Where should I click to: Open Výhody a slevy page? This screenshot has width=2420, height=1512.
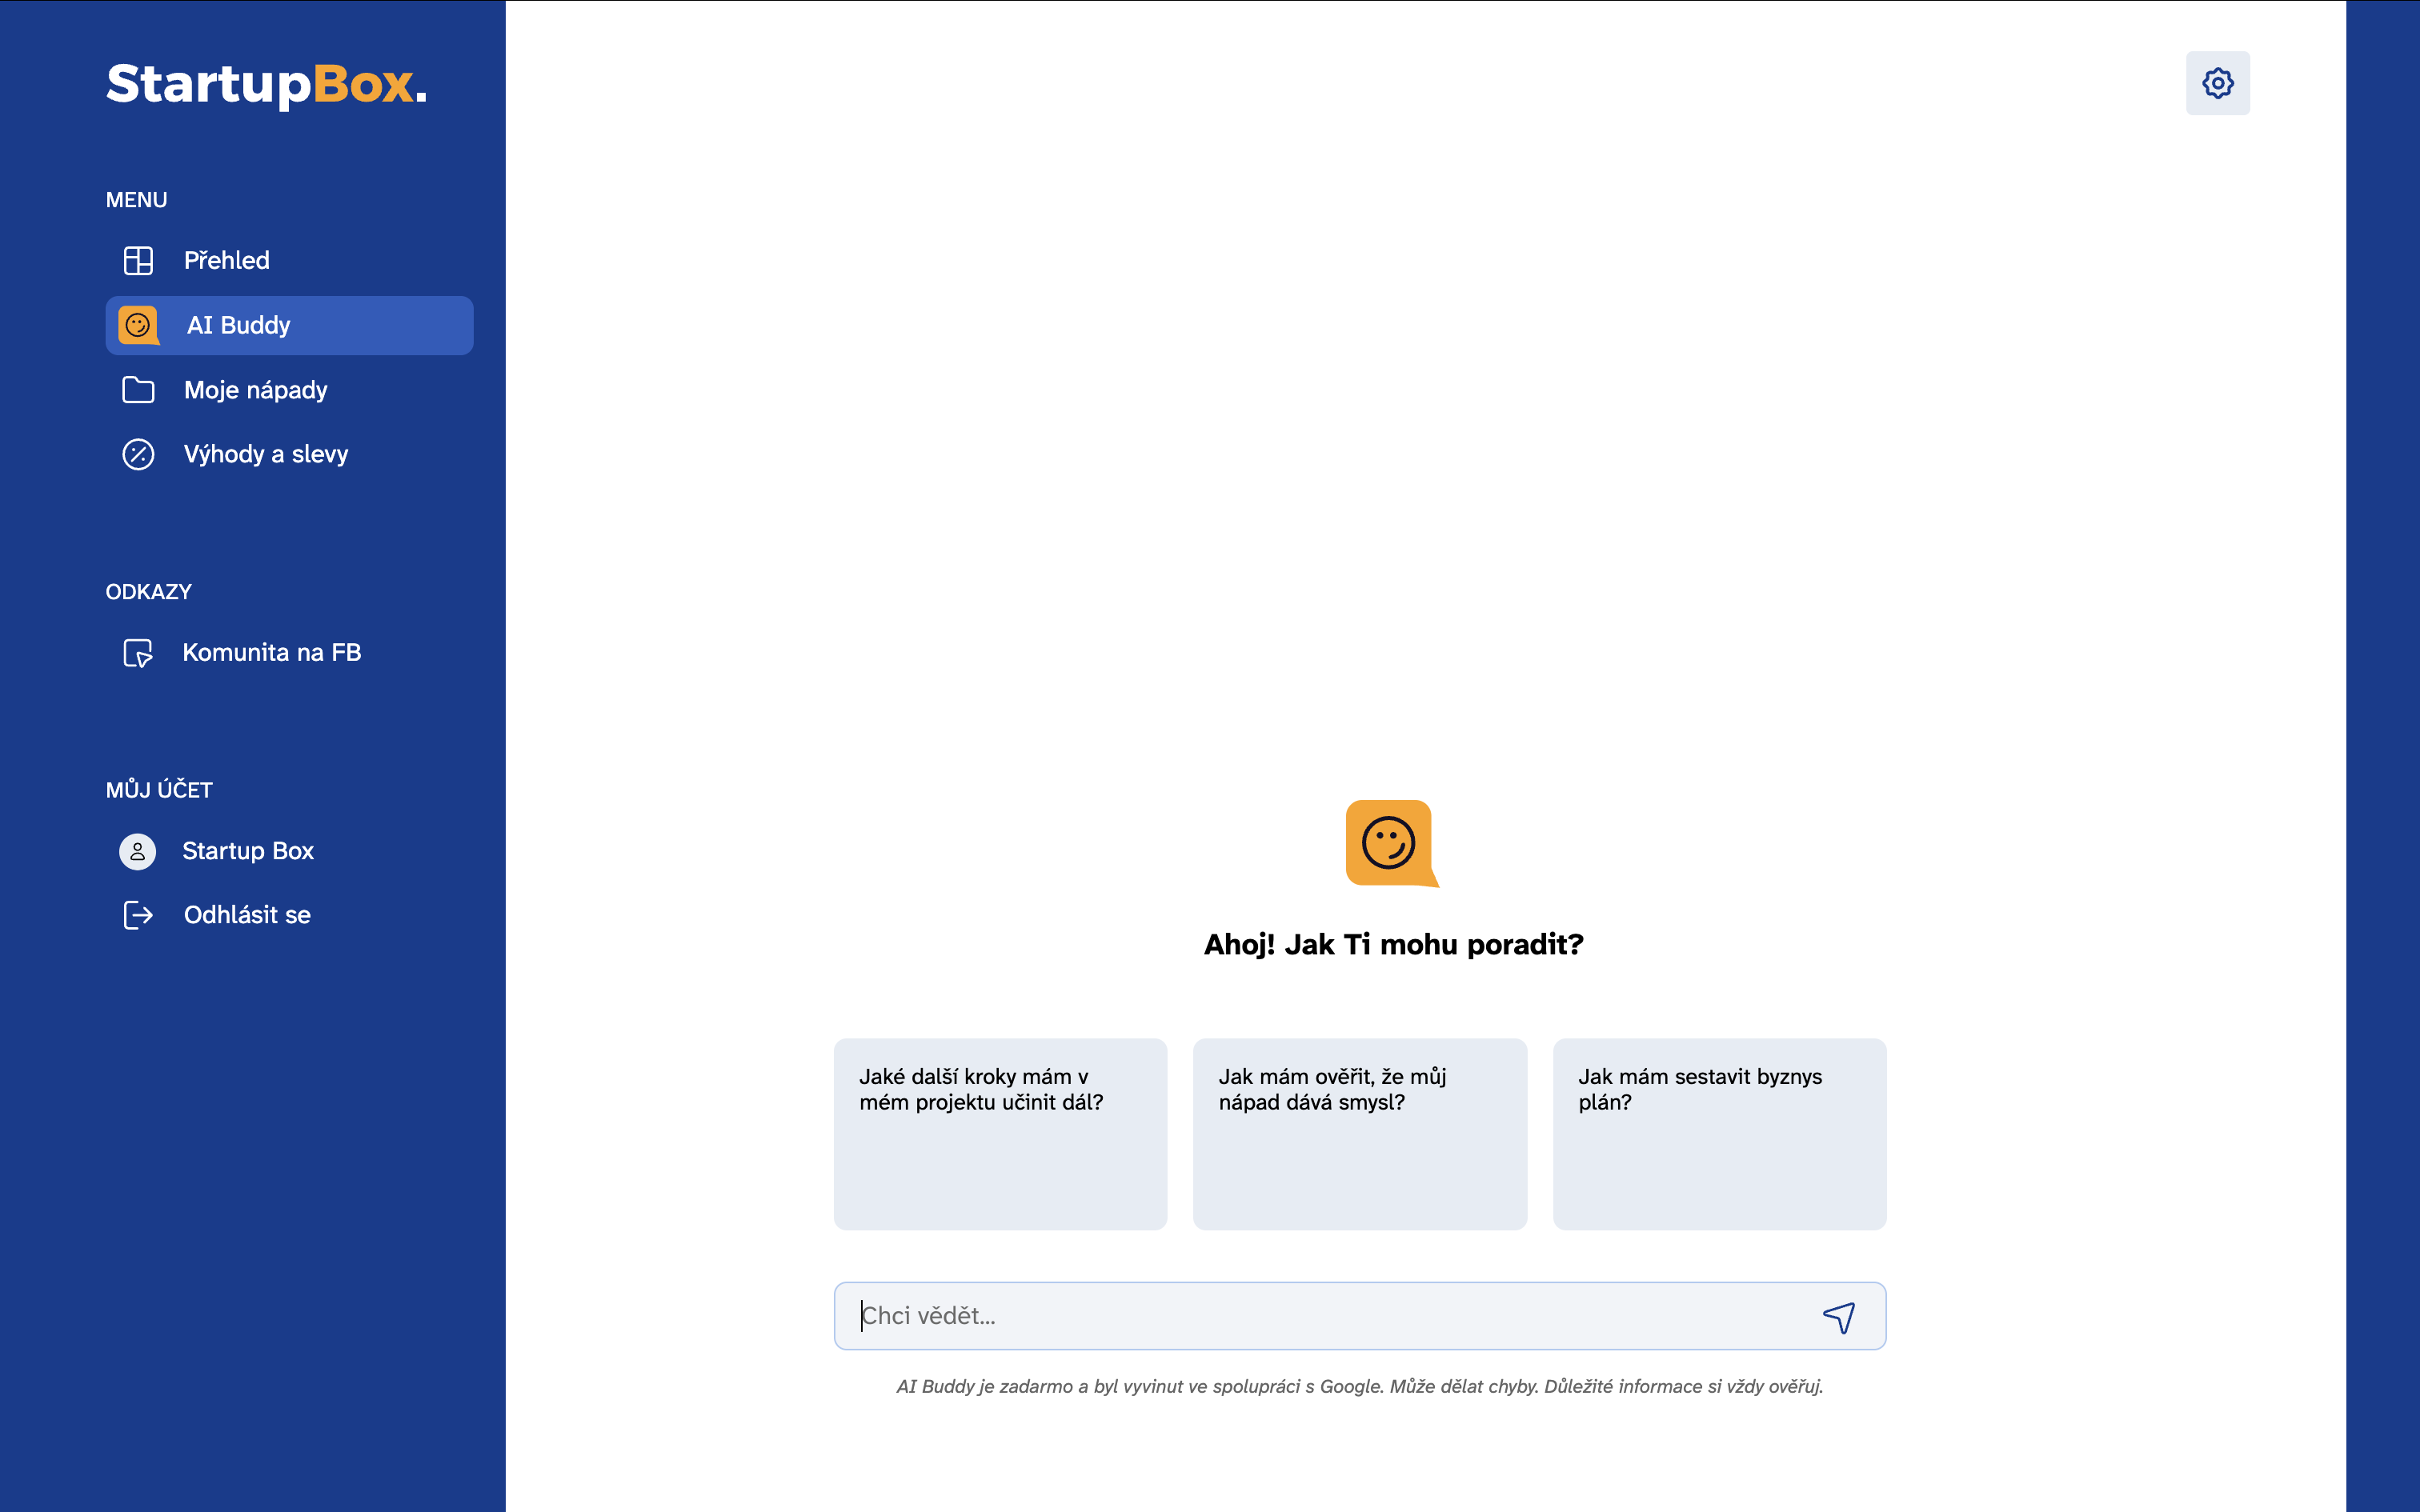point(266,454)
